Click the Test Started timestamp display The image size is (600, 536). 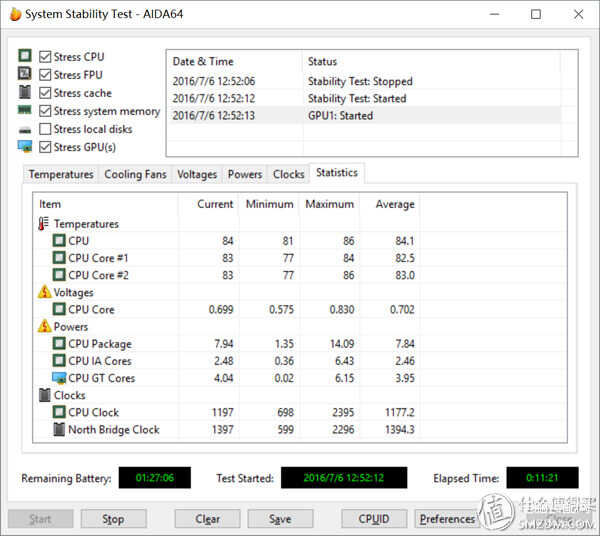click(344, 477)
